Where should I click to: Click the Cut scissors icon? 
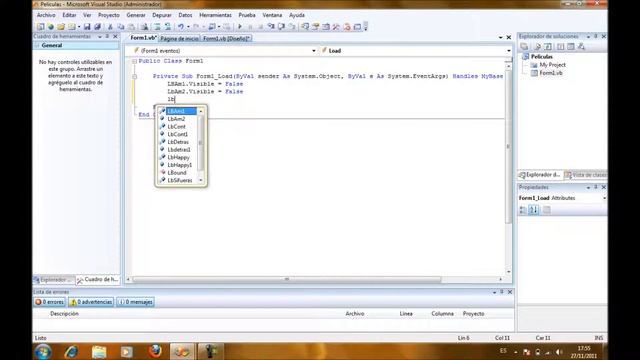[x=110, y=27]
